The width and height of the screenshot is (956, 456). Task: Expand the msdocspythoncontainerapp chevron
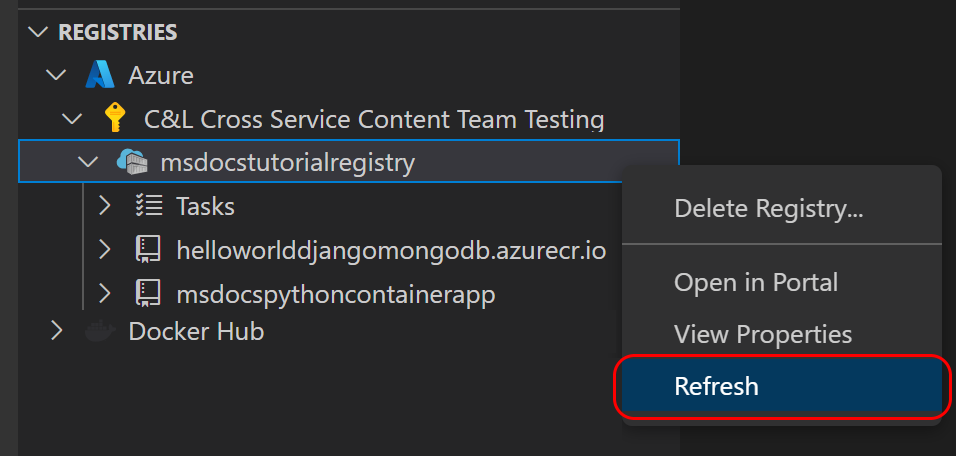104,294
